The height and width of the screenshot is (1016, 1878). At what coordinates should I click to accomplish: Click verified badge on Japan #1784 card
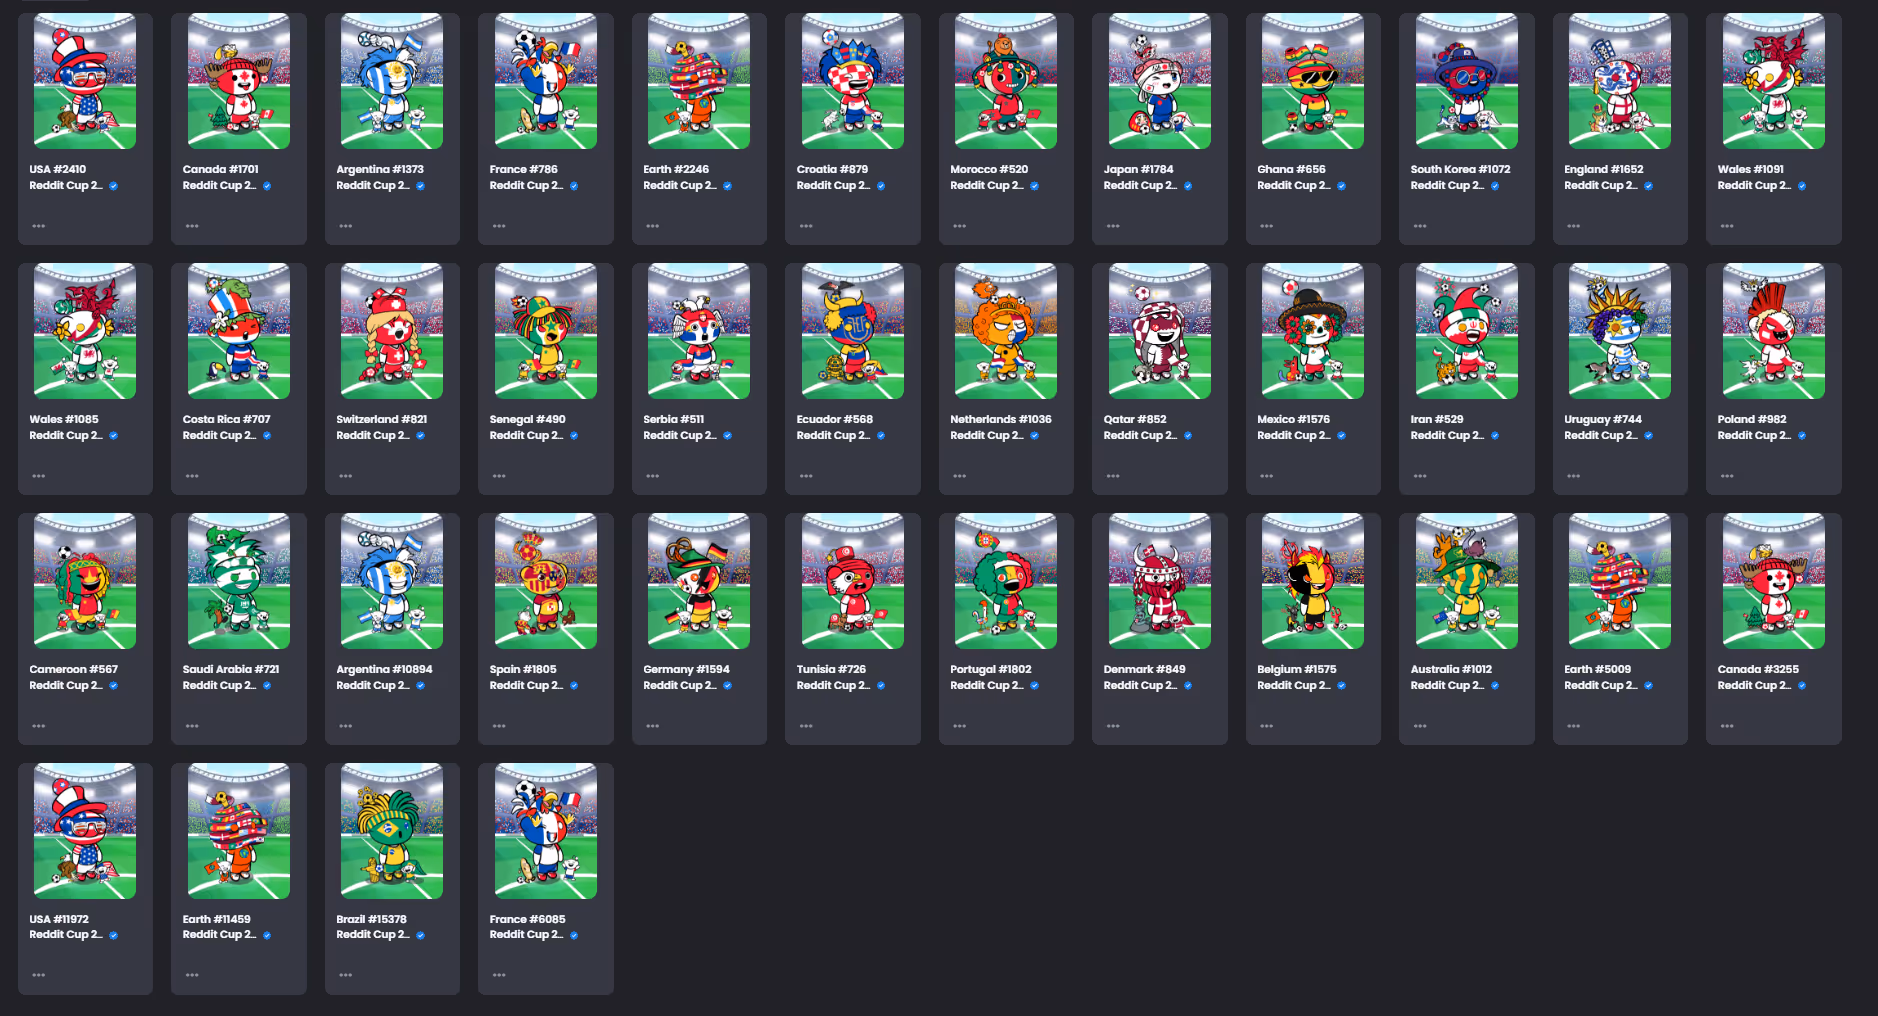(1188, 186)
